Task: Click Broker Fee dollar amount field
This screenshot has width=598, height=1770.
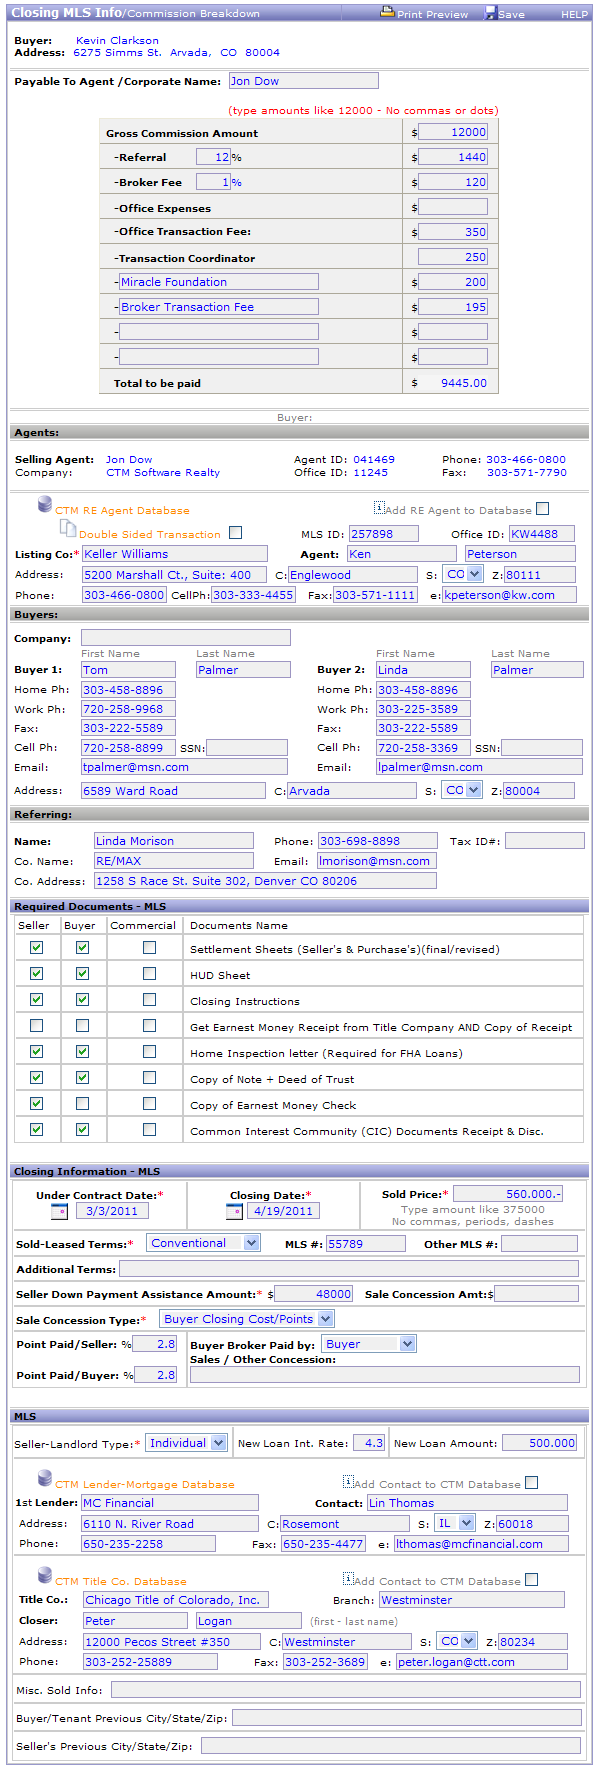Action: 453,182
